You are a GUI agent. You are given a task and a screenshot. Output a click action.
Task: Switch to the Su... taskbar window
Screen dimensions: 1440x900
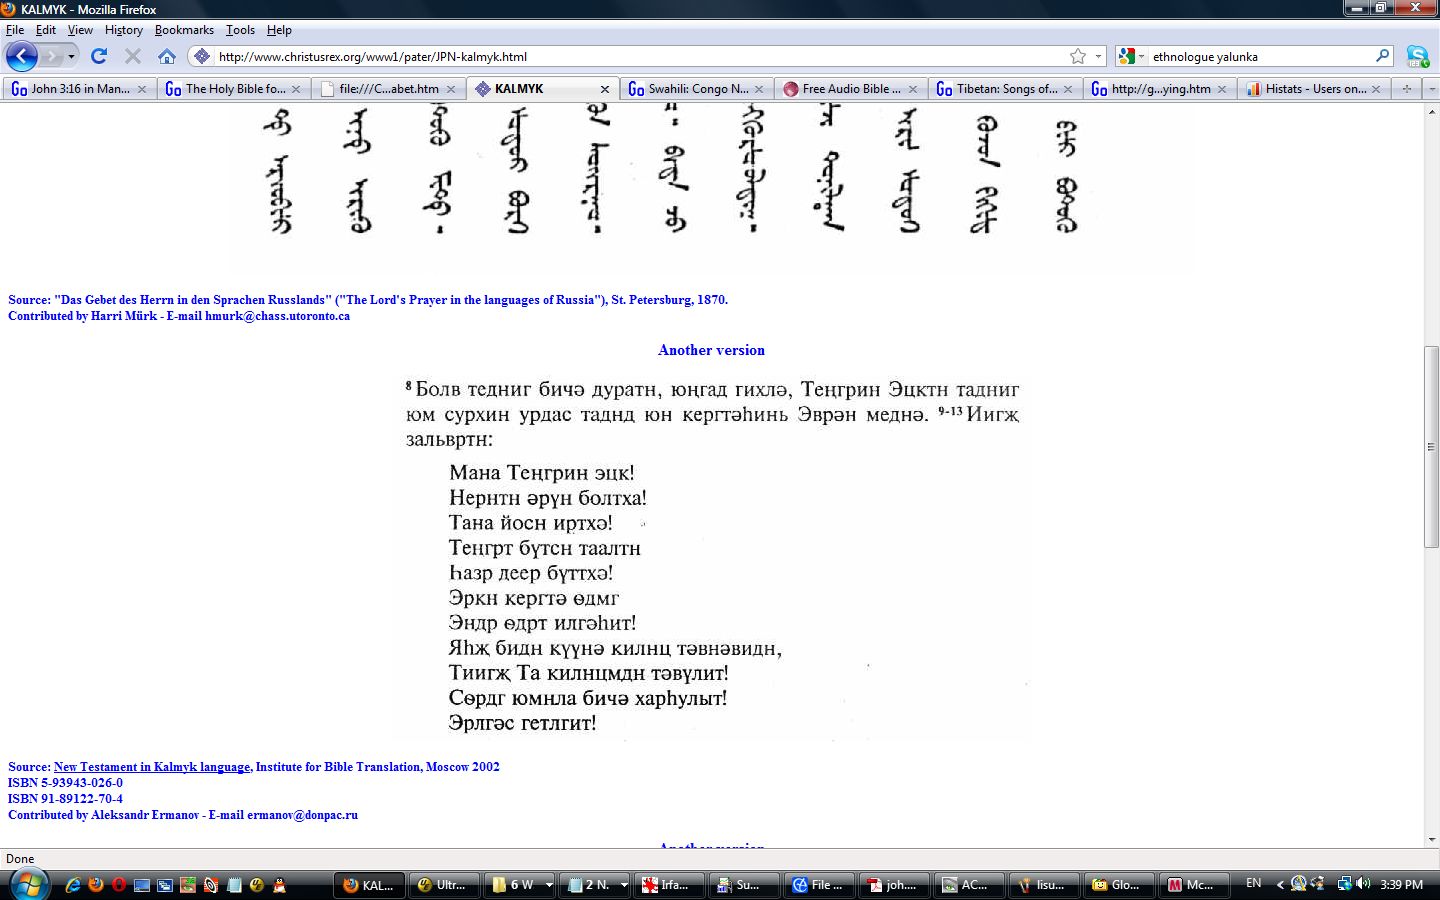click(744, 885)
